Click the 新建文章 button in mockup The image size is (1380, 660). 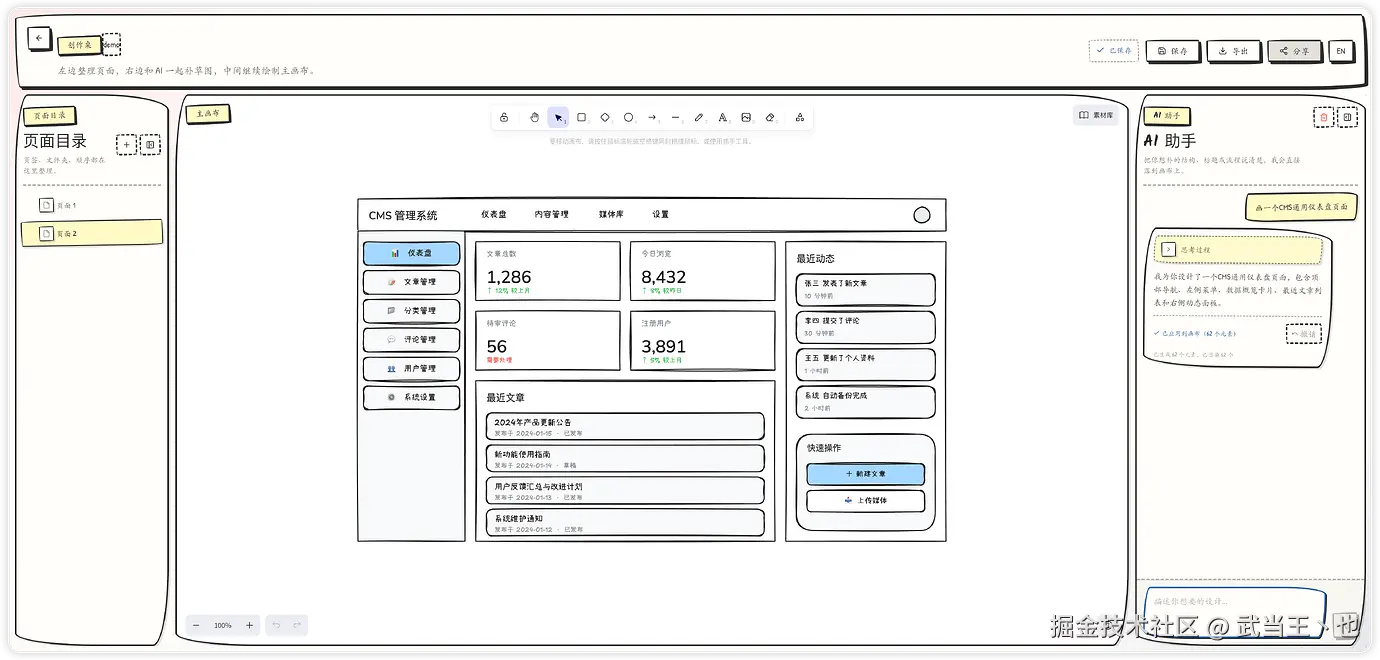(x=866, y=474)
